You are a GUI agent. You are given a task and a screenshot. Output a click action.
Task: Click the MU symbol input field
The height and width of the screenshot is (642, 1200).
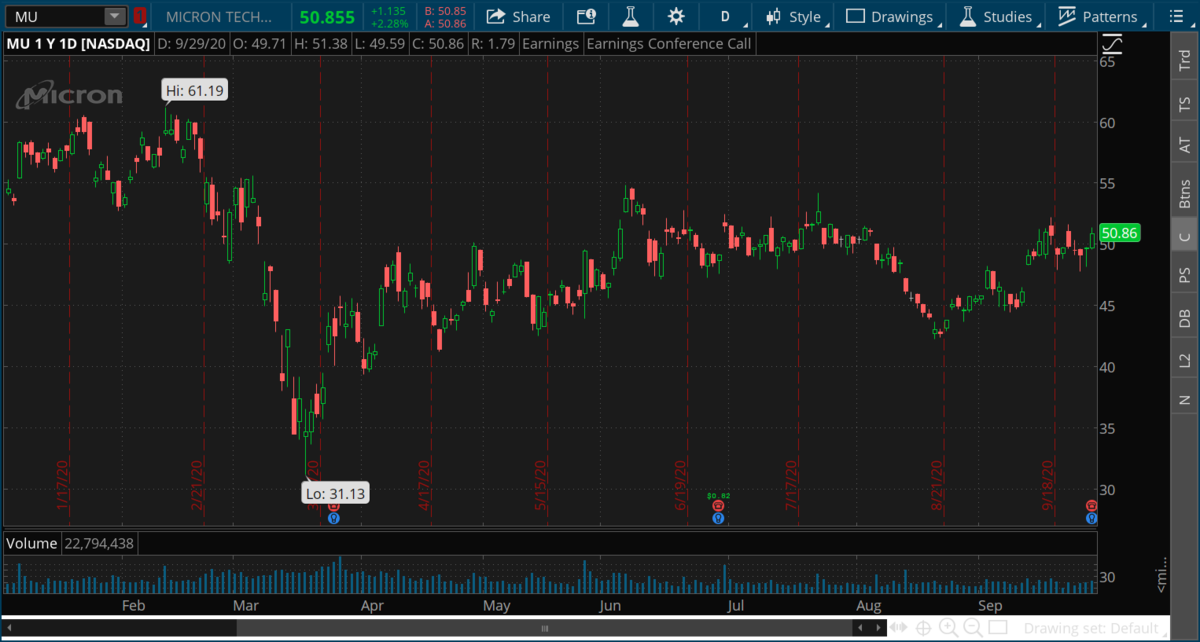coord(55,17)
